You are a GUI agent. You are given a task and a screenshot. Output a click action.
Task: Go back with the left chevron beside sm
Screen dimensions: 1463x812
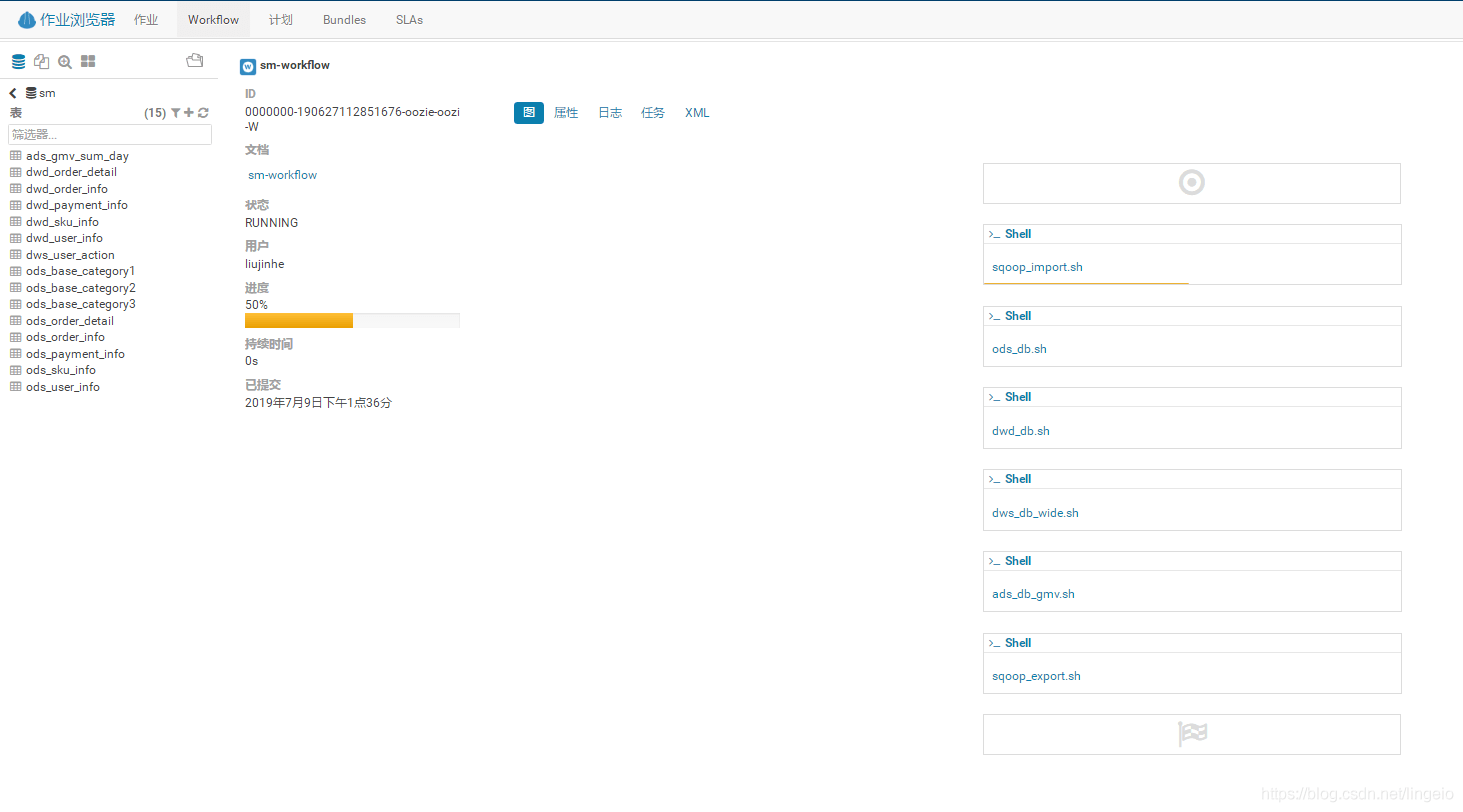13,93
